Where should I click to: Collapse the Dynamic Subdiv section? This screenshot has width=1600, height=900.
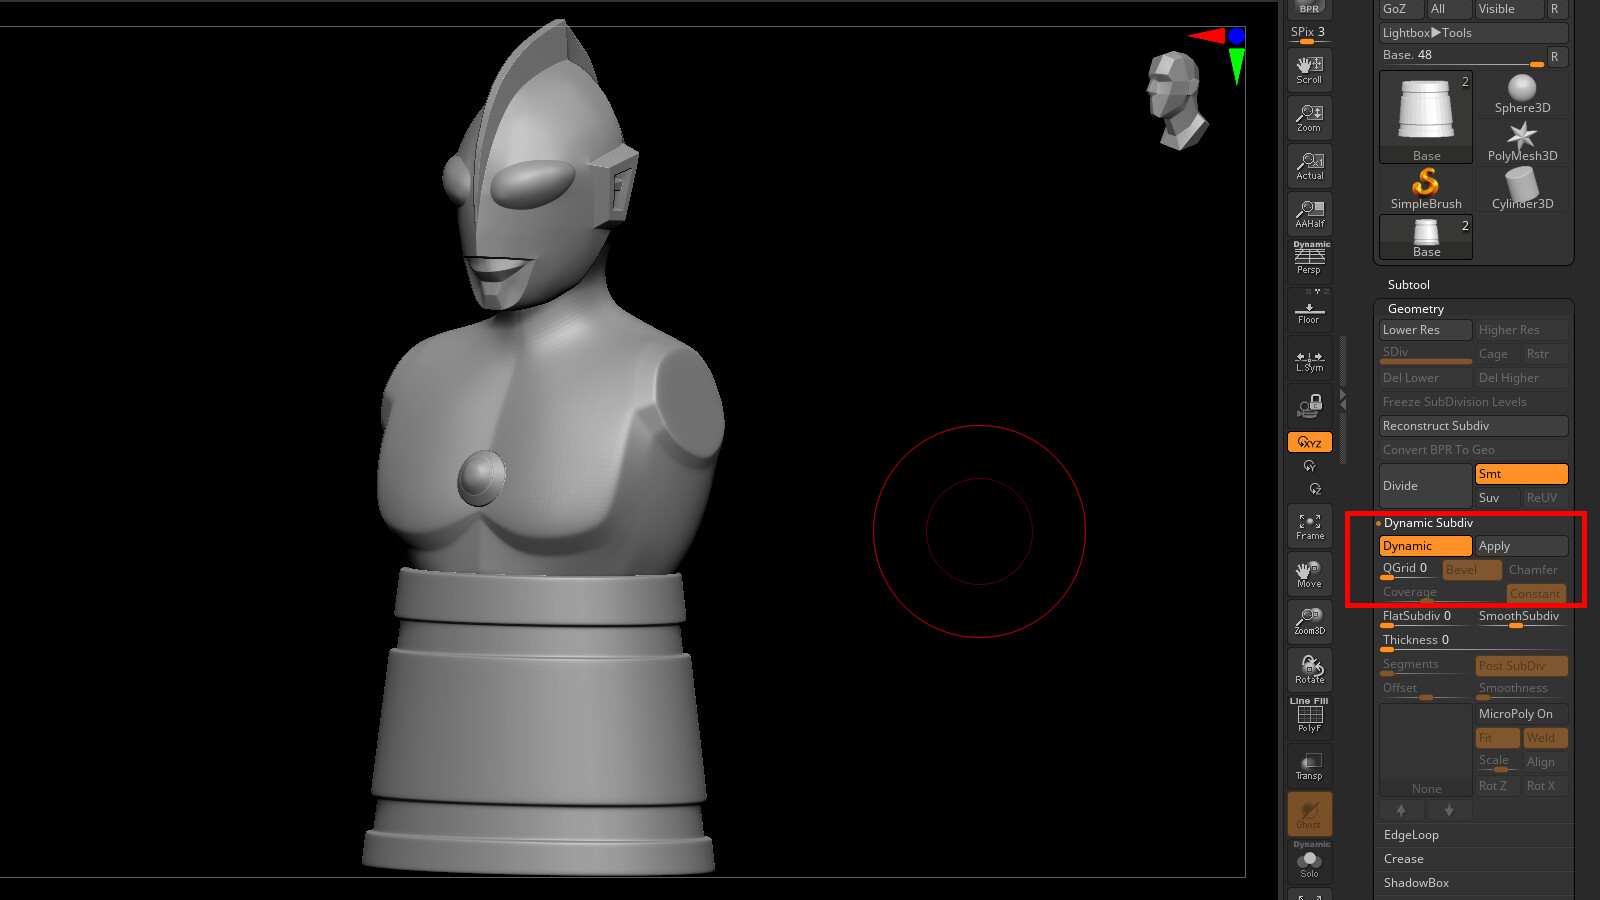pyautogui.click(x=1428, y=523)
